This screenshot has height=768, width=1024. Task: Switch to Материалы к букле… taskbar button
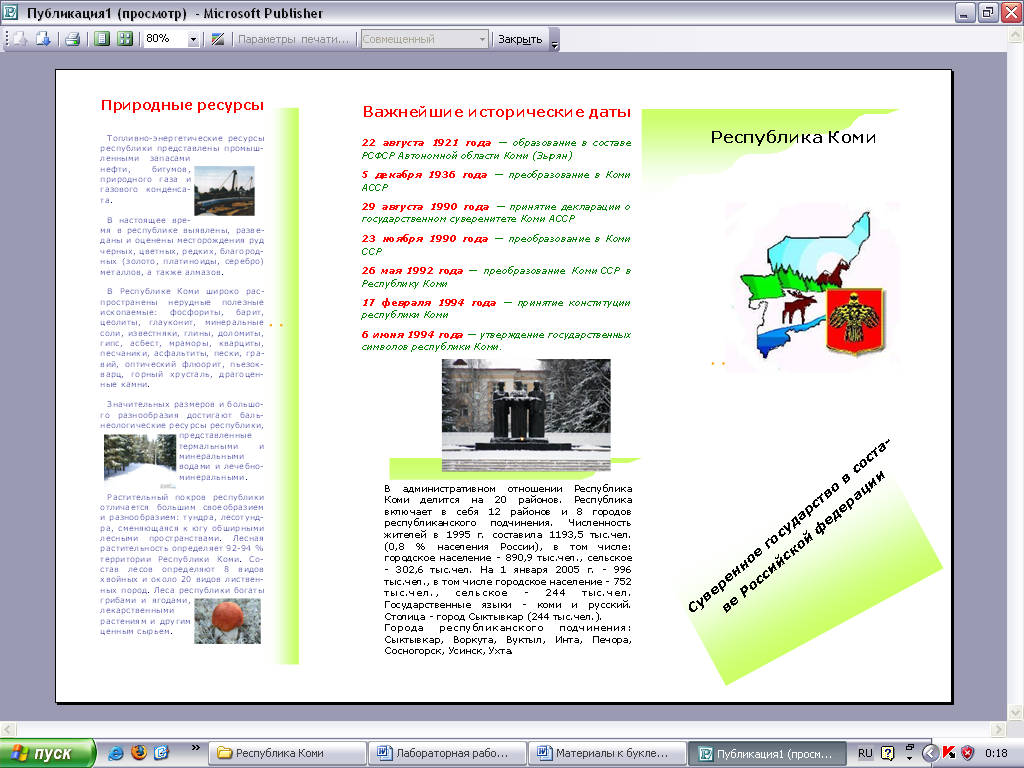pyautogui.click(x=607, y=753)
